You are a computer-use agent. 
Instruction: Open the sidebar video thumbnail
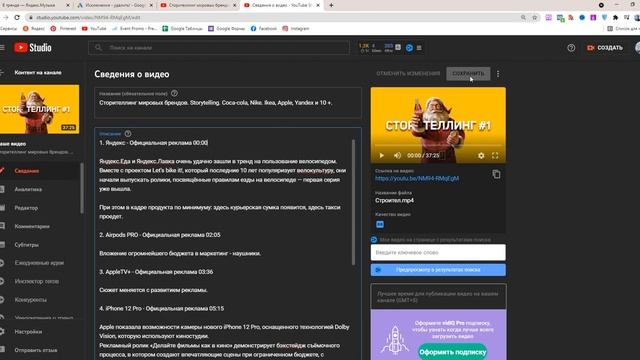(x=40, y=109)
